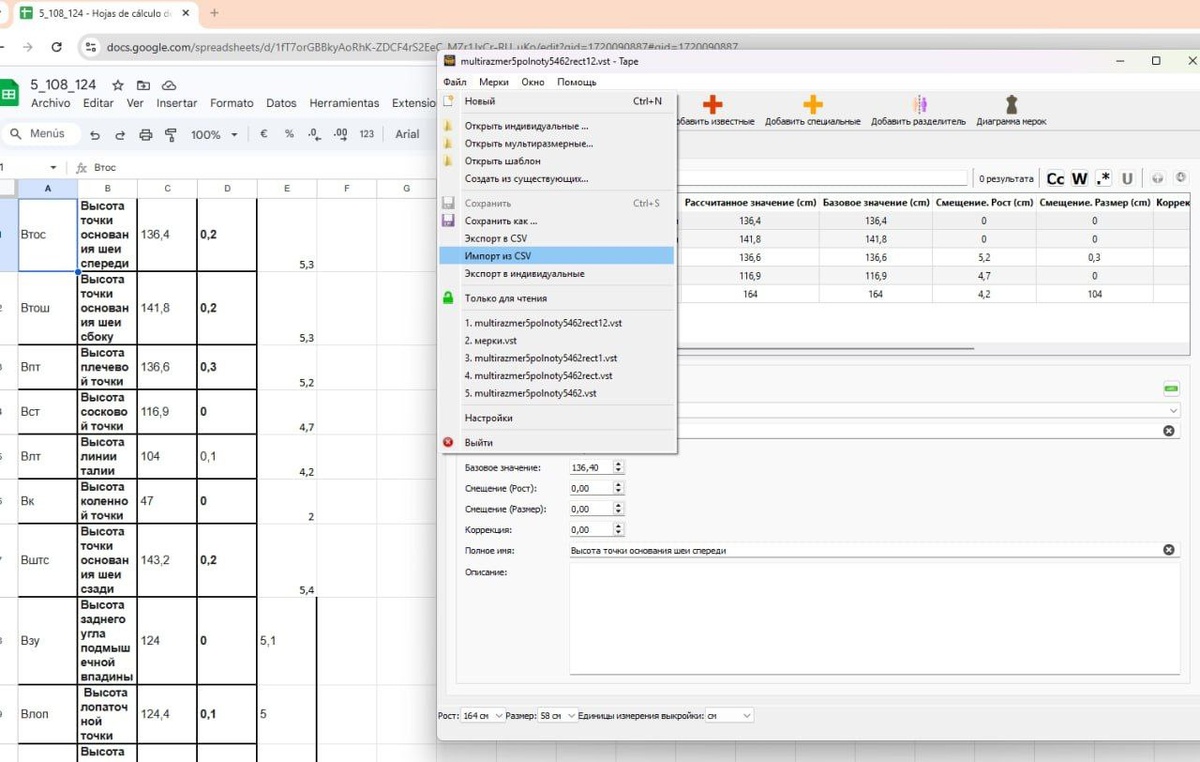Clear the name field X above Base value
The height and width of the screenshot is (762, 1200).
pos(1168,430)
